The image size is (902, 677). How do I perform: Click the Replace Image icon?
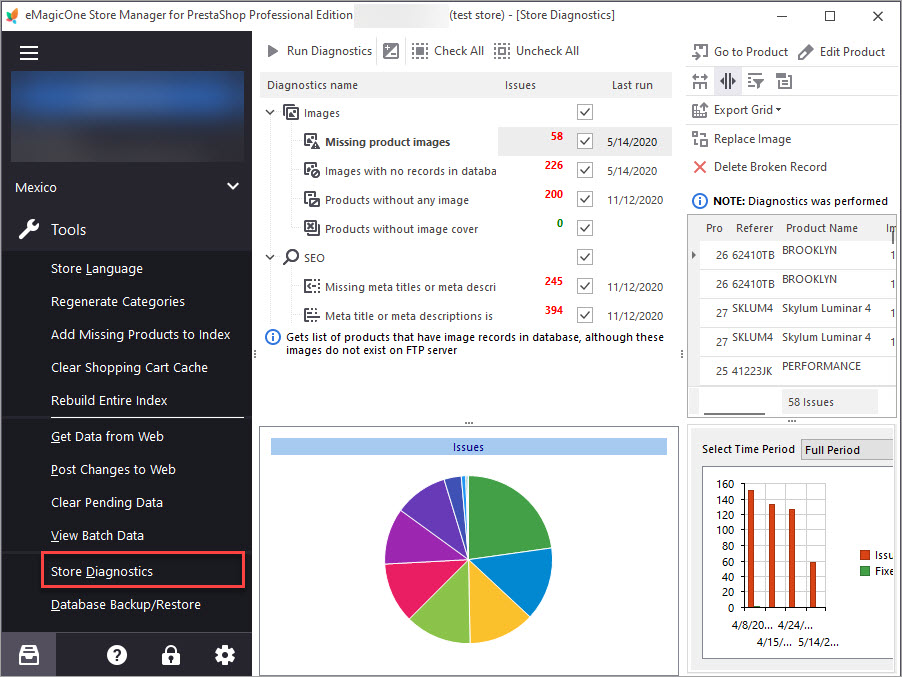point(700,139)
